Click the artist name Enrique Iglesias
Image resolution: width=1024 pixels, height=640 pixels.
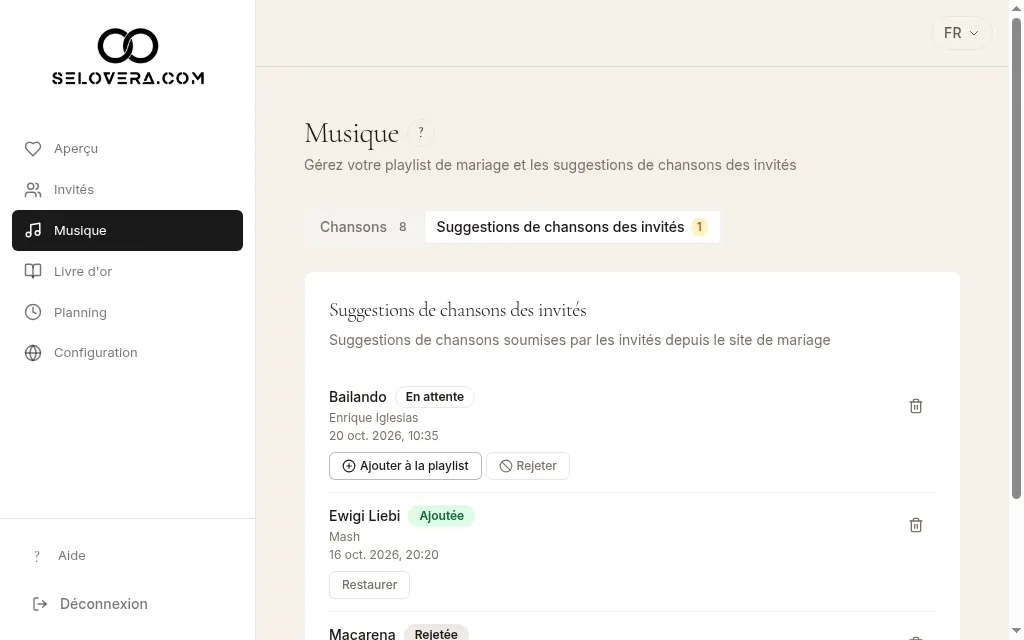click(374, 418)
